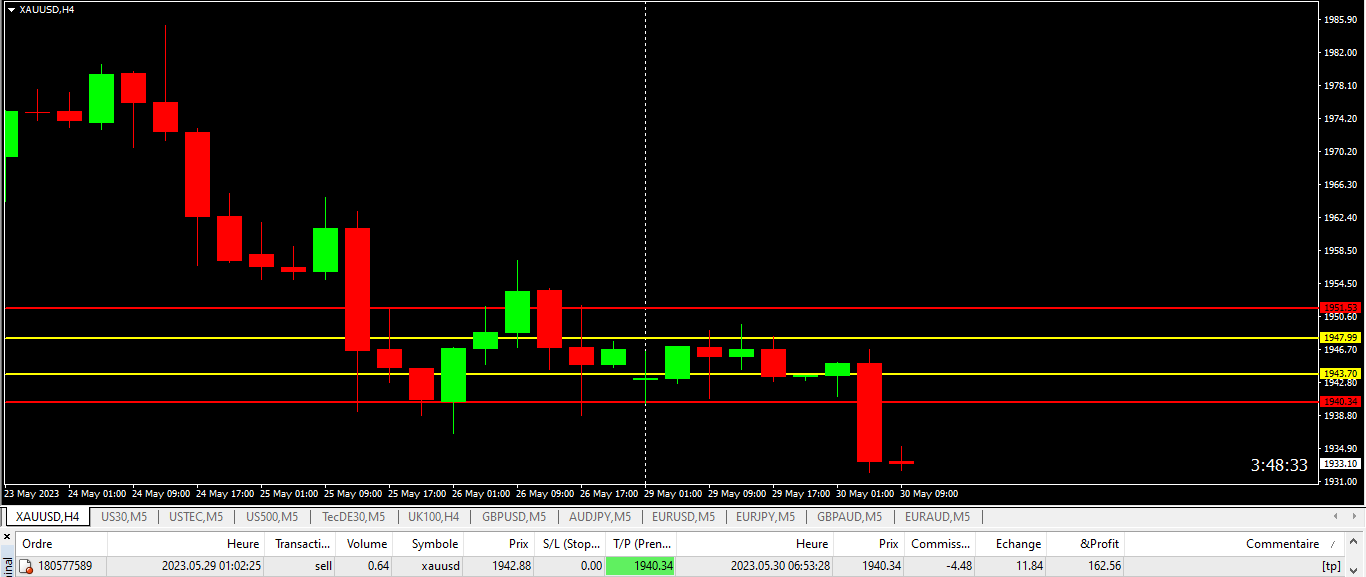Click the xauusd symbol cell

[x=428, y=566]
